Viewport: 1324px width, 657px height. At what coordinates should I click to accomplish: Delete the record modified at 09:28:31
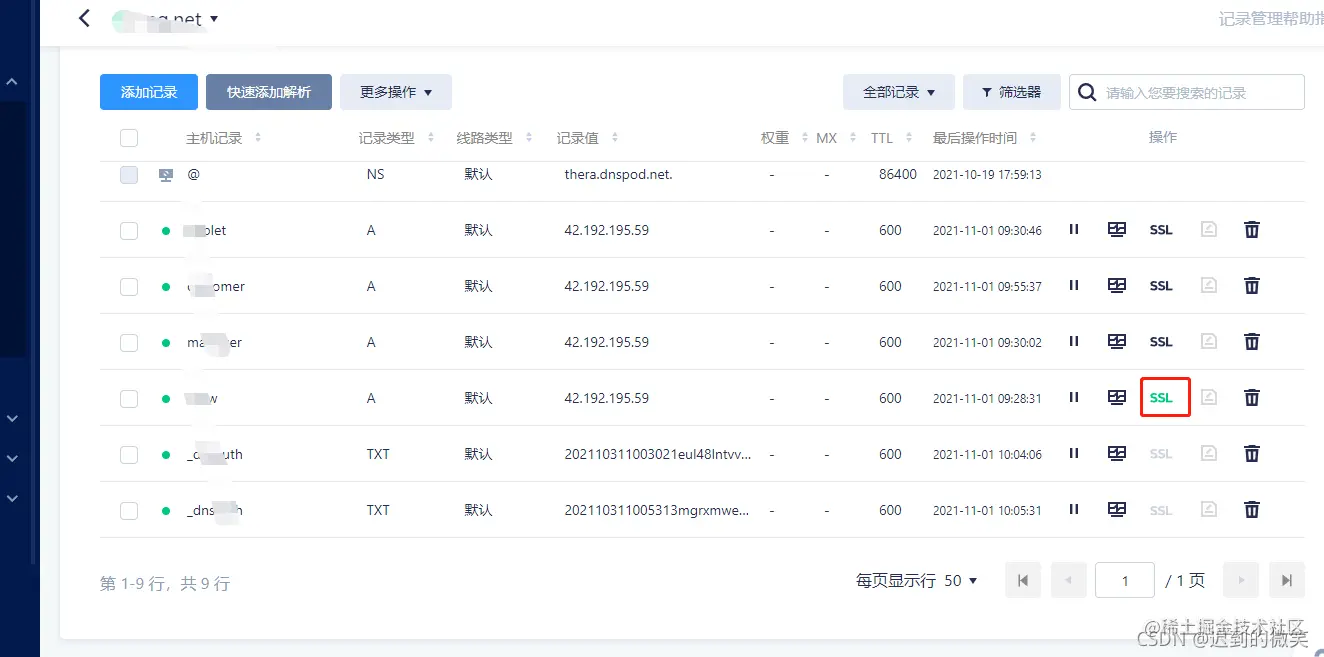click(1251, 398)
